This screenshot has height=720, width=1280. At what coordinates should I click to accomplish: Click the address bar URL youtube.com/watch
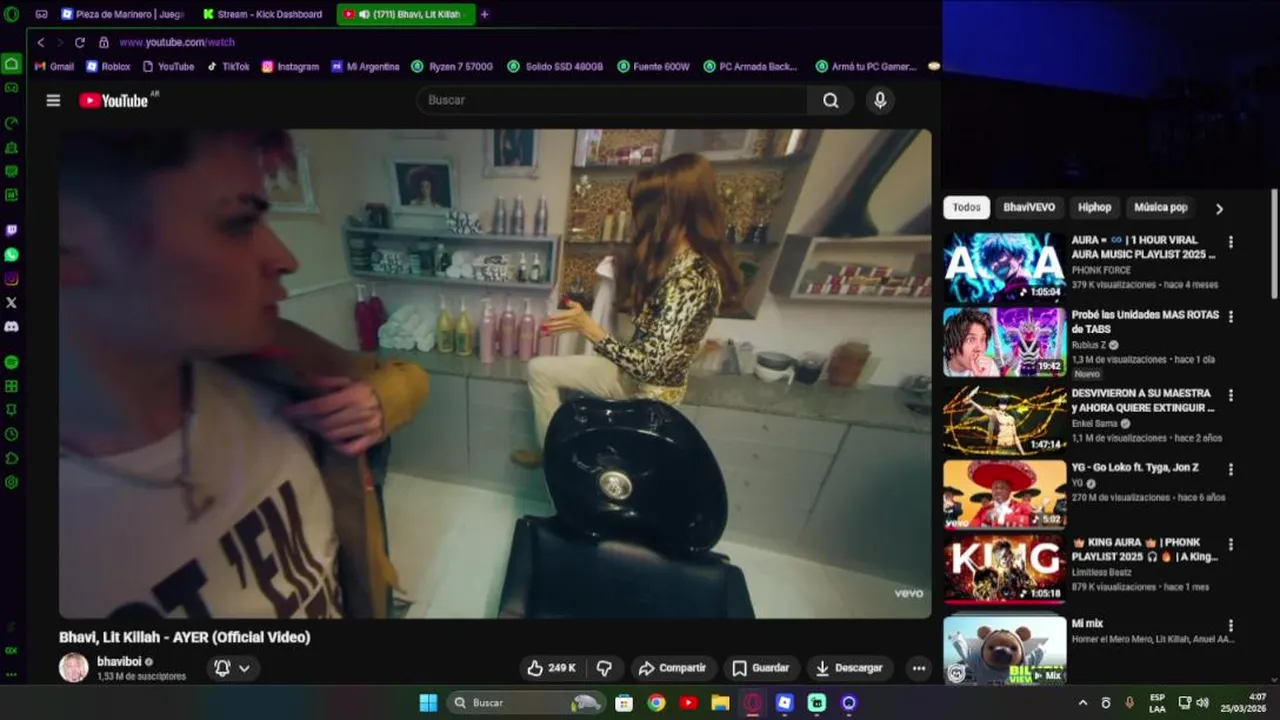[x=177, y=42]
